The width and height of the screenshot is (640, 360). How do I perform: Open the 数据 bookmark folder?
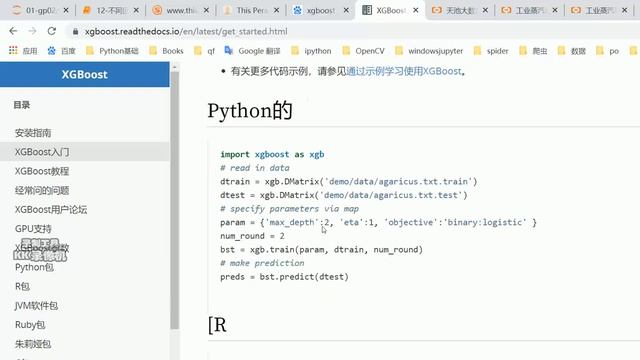[x=571, y=51]
